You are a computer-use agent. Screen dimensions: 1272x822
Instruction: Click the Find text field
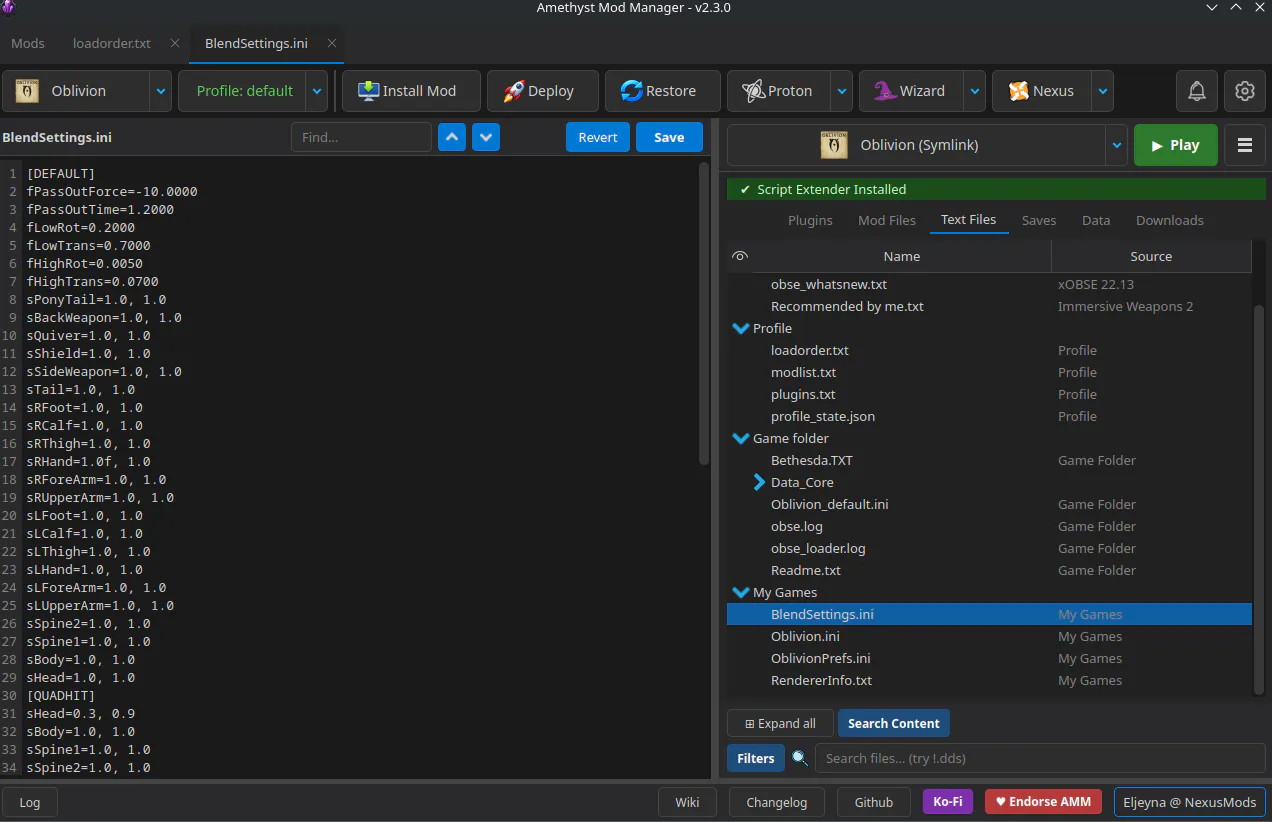click(x=361, y=137)
